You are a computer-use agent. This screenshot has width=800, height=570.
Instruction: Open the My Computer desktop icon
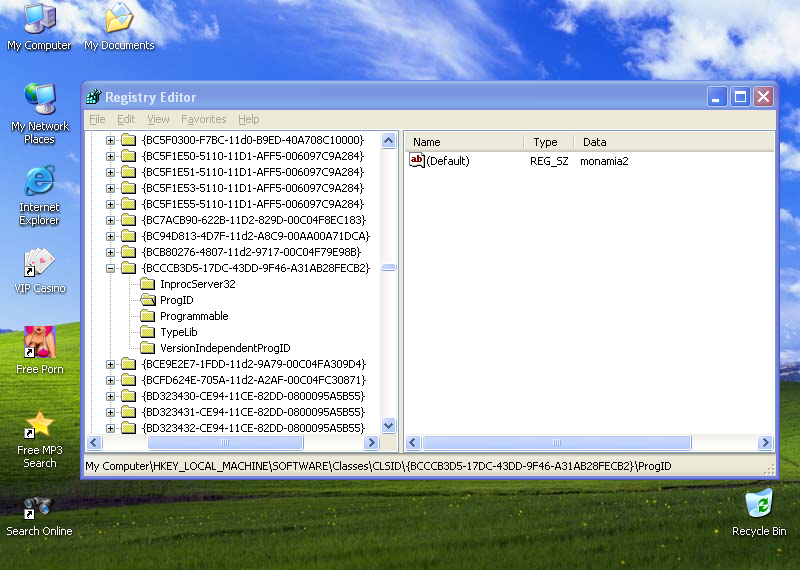(40, 18)
